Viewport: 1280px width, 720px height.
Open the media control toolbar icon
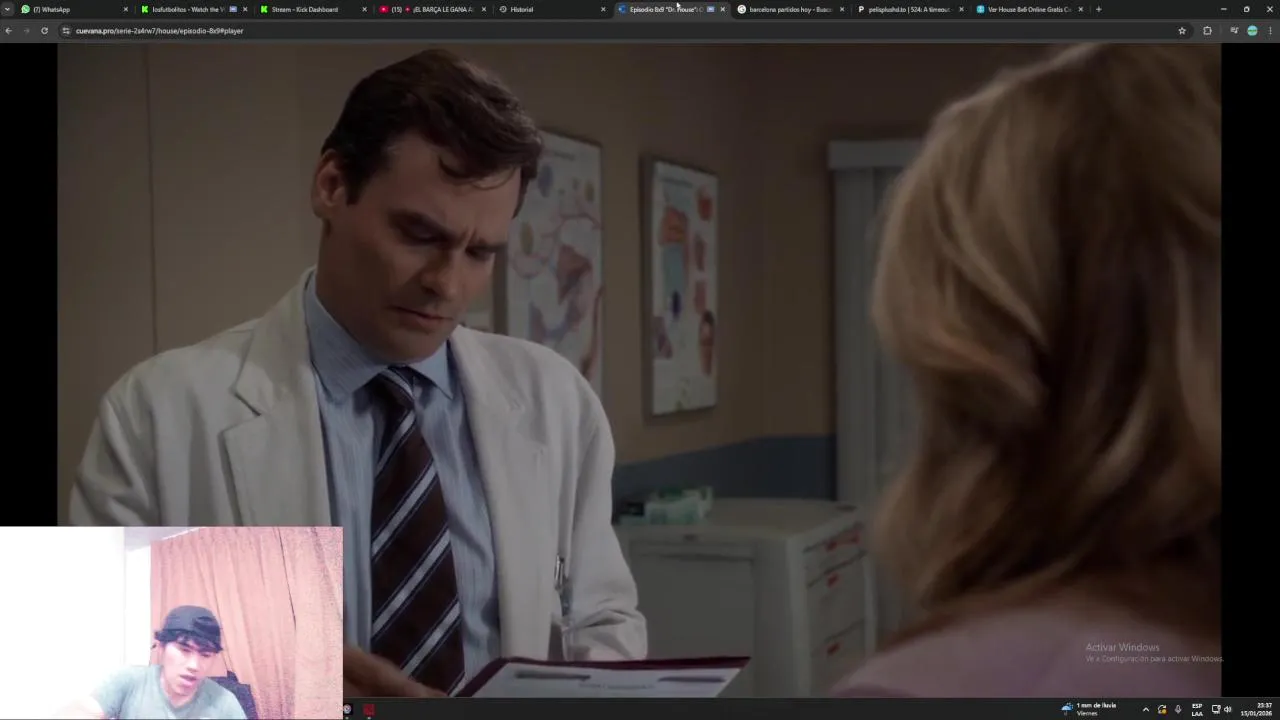point(1234,31)
